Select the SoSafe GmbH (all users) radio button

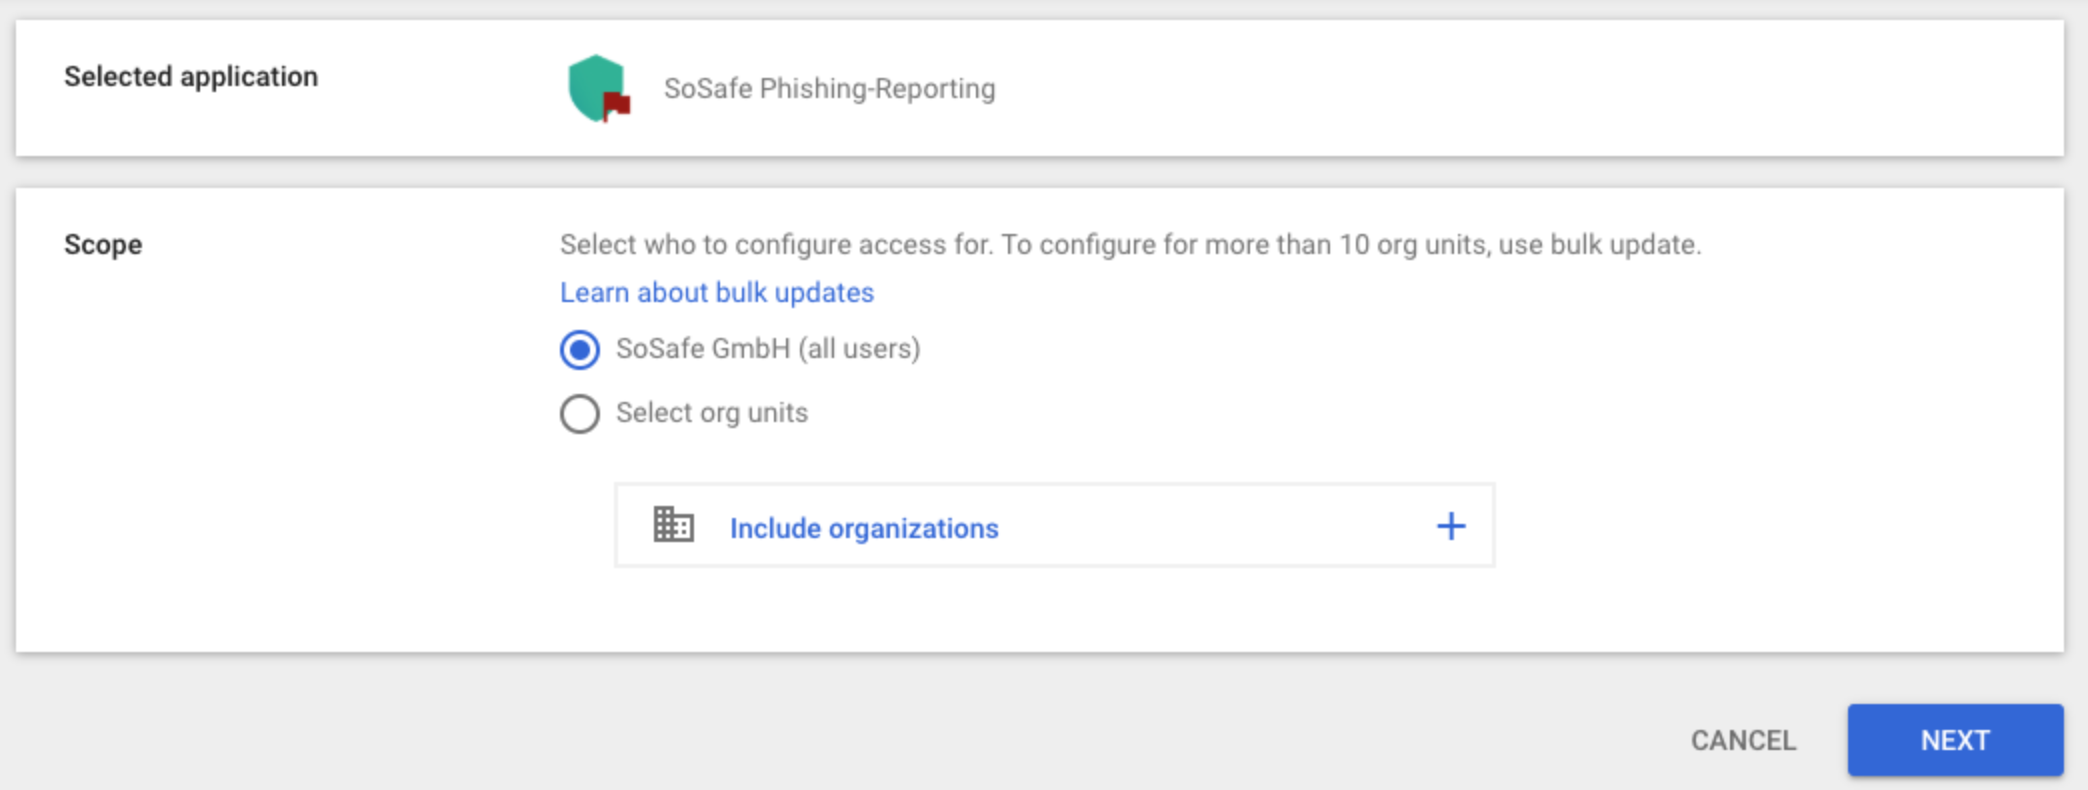pyautogui.click(x=578, y=350)
